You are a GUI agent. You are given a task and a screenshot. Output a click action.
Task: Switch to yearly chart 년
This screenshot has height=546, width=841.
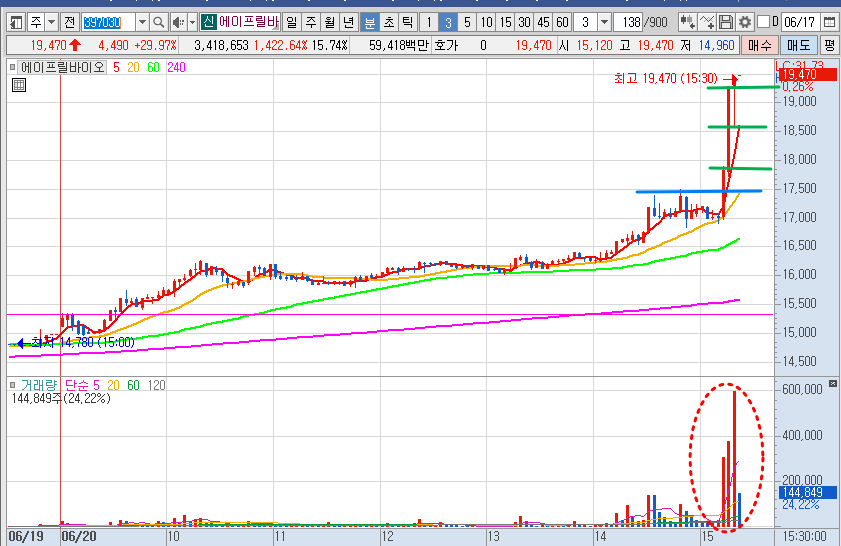349,23
